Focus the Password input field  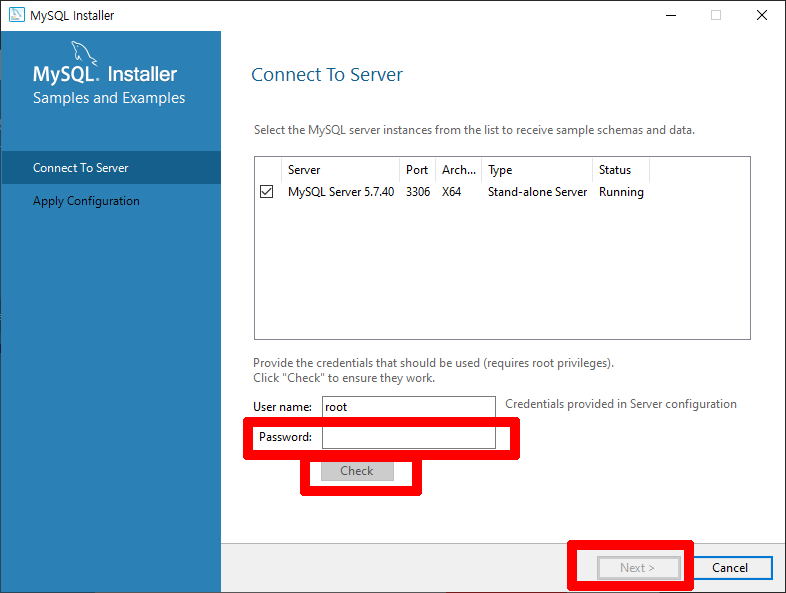pos(409,437)
